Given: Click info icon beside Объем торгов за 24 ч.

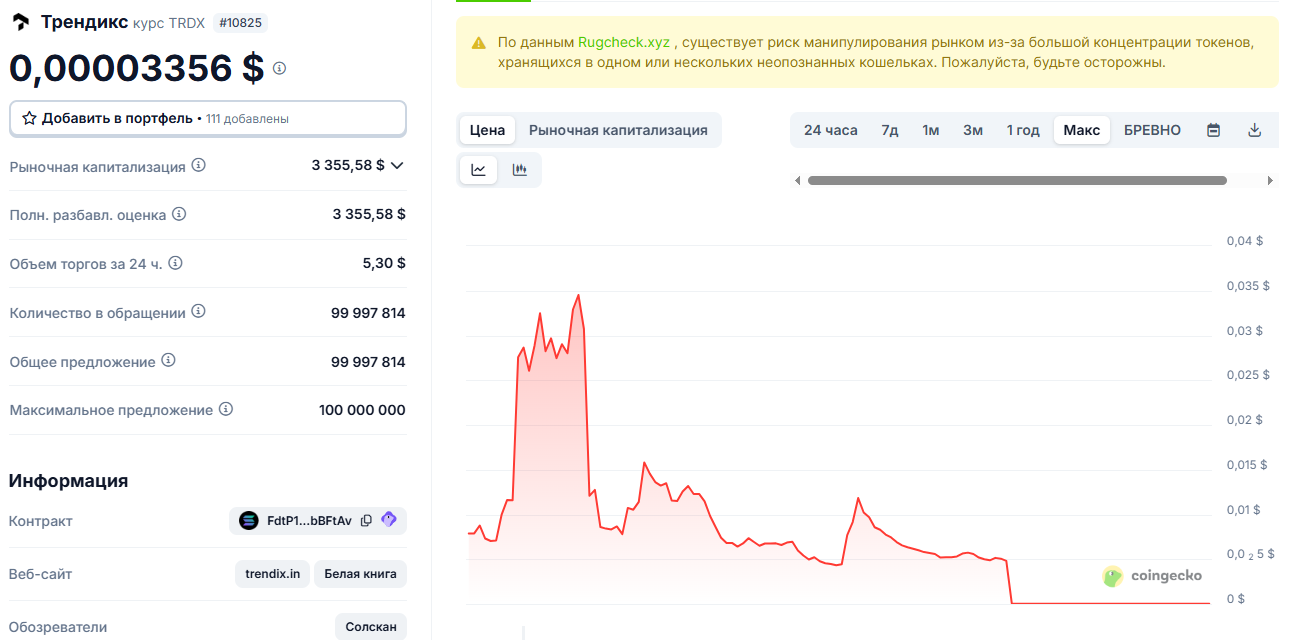Looking at the screenshot, I should click(x=175, y=263).
